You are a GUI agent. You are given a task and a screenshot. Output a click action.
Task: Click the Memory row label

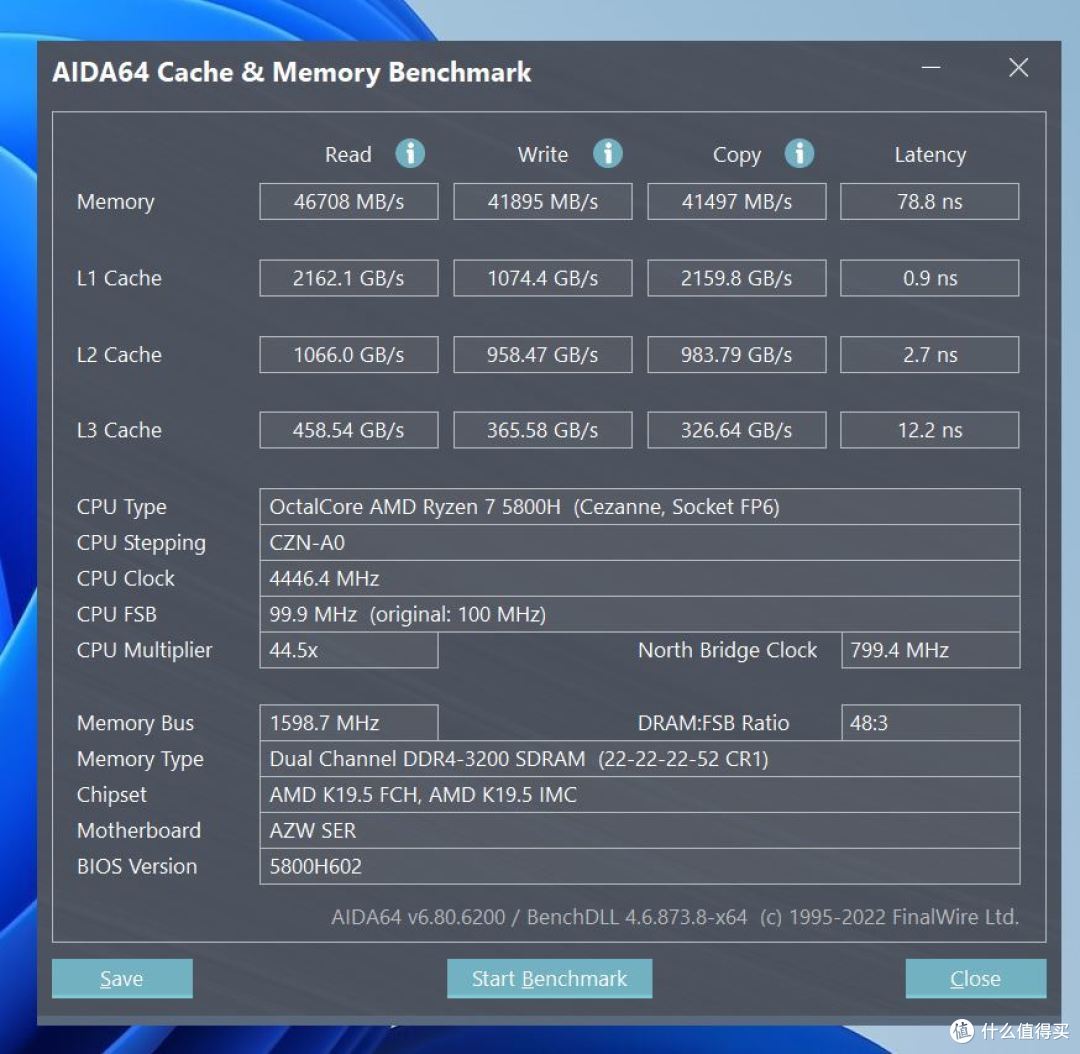click(116, 202)
